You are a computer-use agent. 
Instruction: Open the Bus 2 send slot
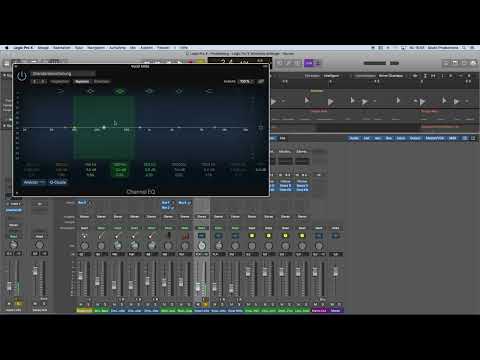pos(168,207)
